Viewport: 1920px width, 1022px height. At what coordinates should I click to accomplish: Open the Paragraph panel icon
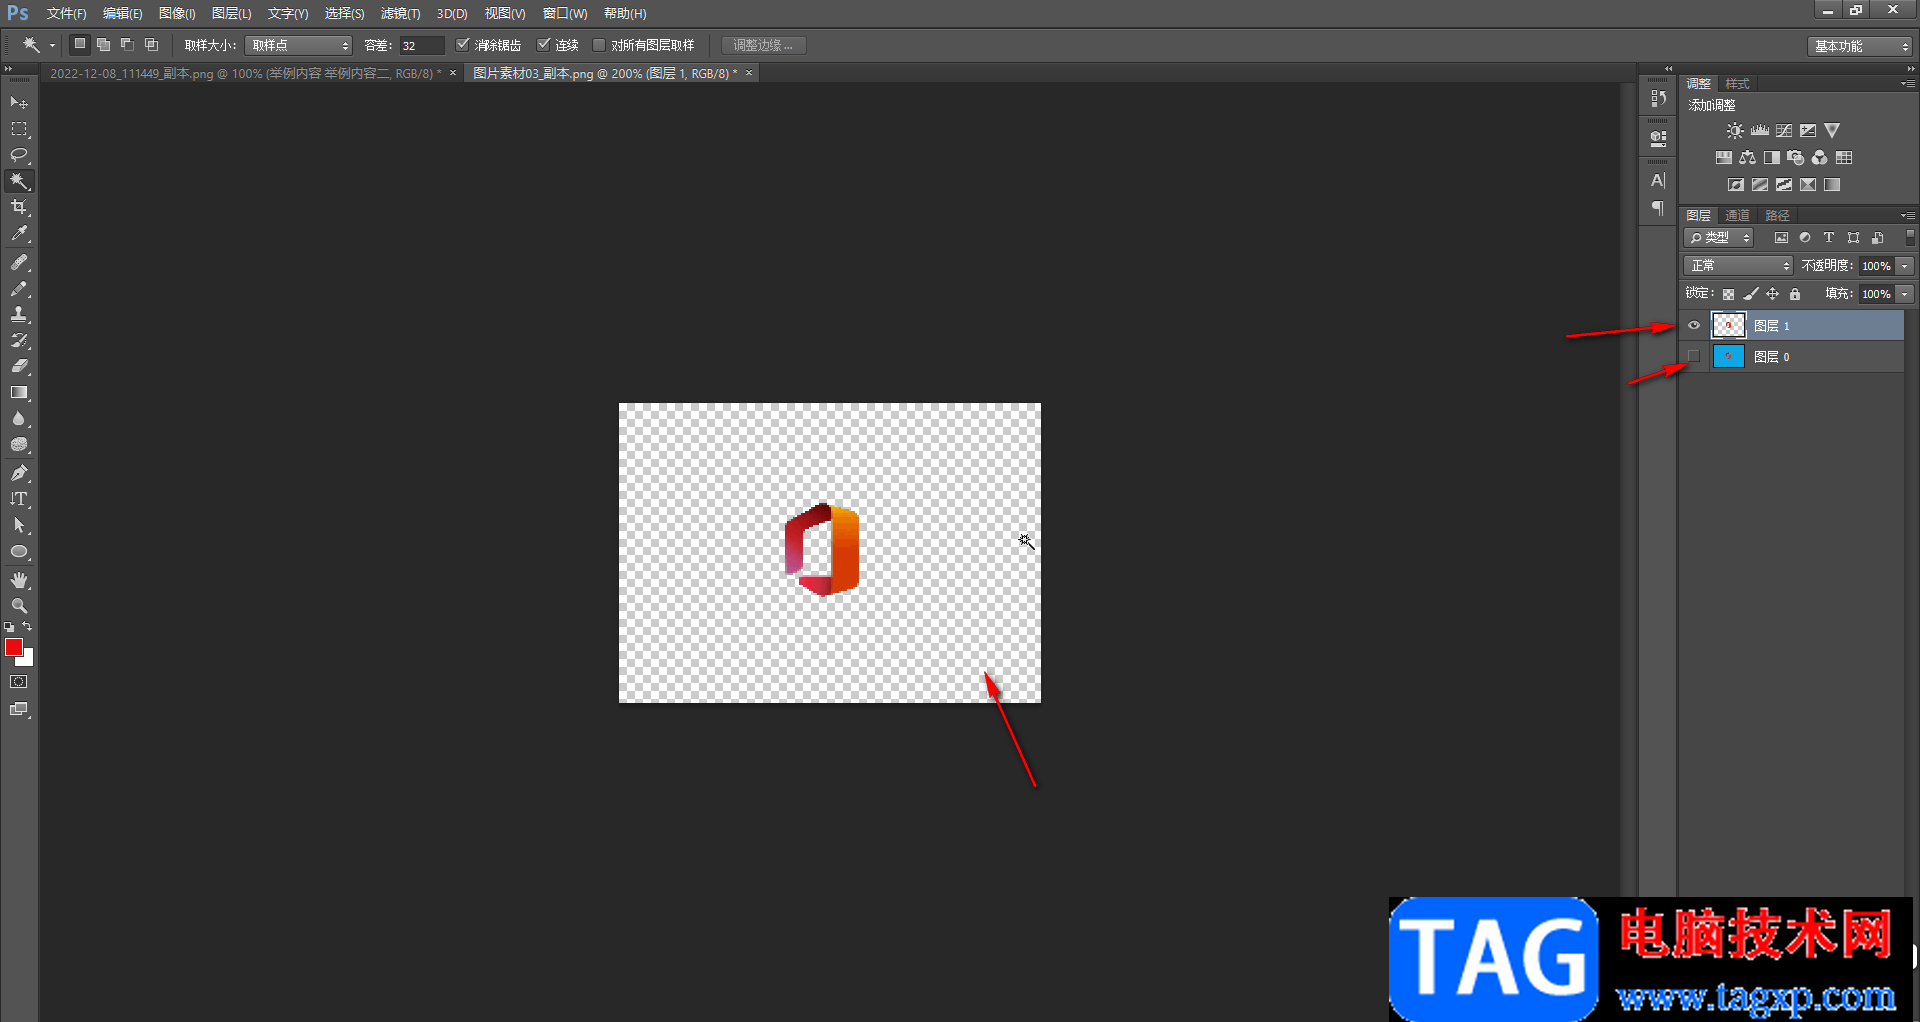click(x=1659, y=208)
